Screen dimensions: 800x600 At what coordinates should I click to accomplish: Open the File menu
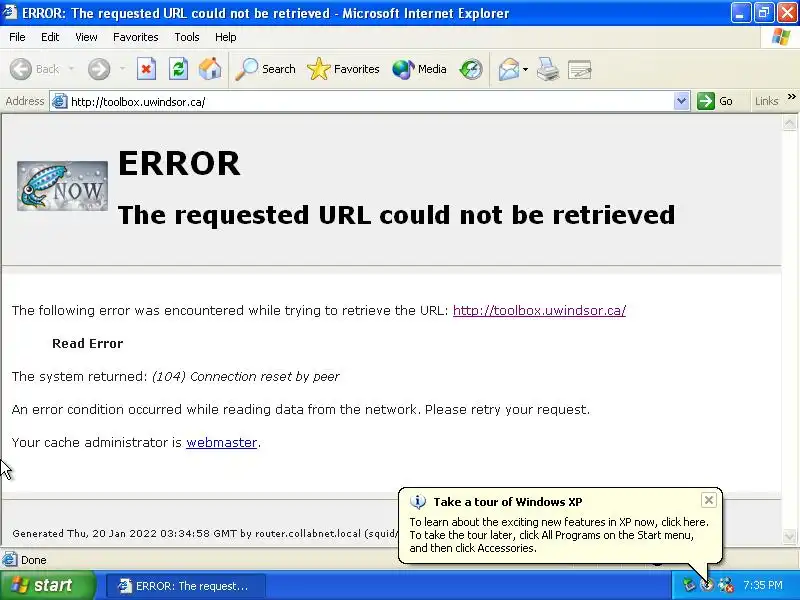pos(17,37)
